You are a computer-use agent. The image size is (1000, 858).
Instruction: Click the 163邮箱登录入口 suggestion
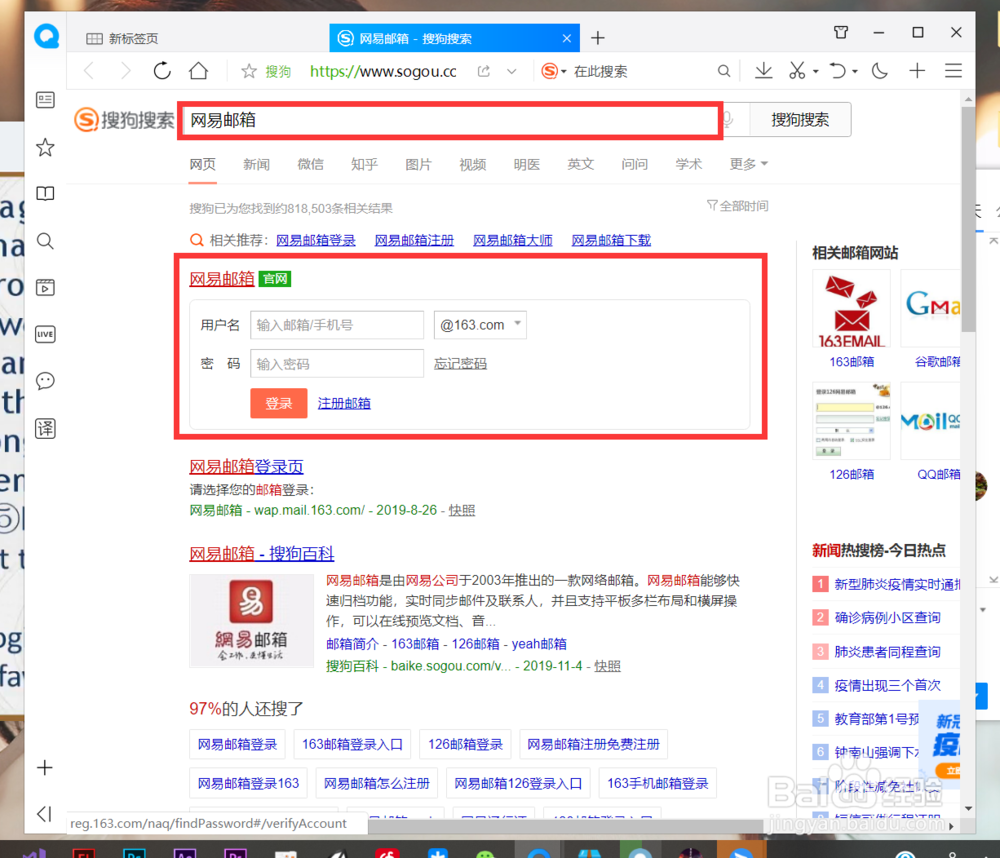tap(352, 744)
